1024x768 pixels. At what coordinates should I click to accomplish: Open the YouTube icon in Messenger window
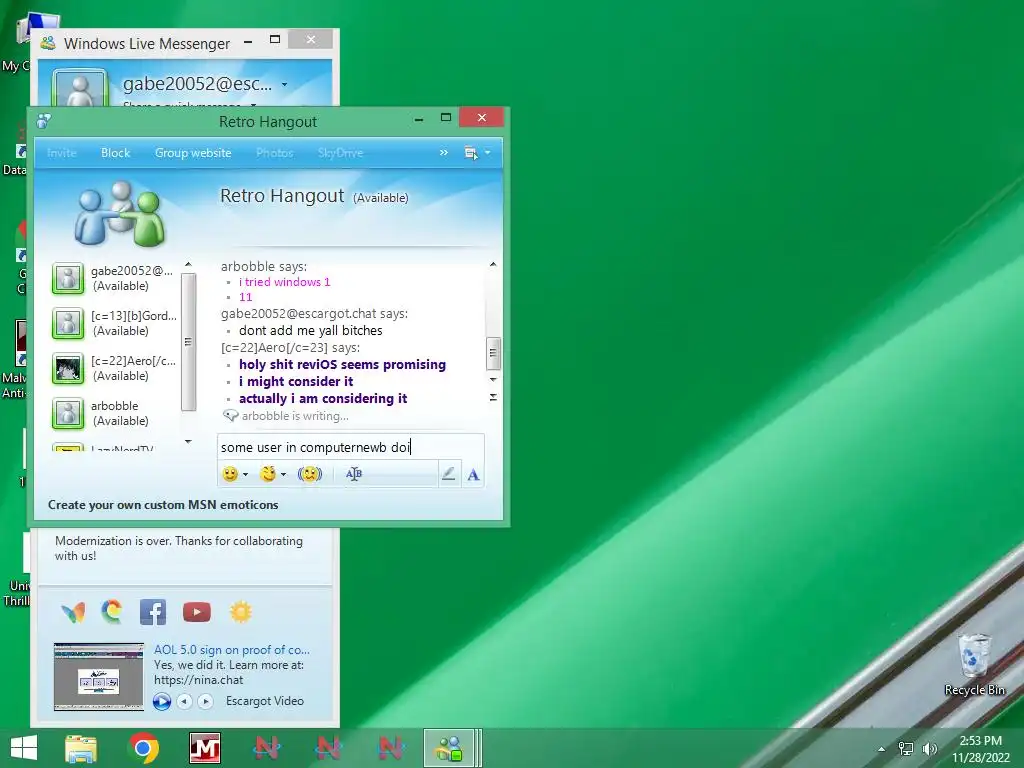coord(197,613)
